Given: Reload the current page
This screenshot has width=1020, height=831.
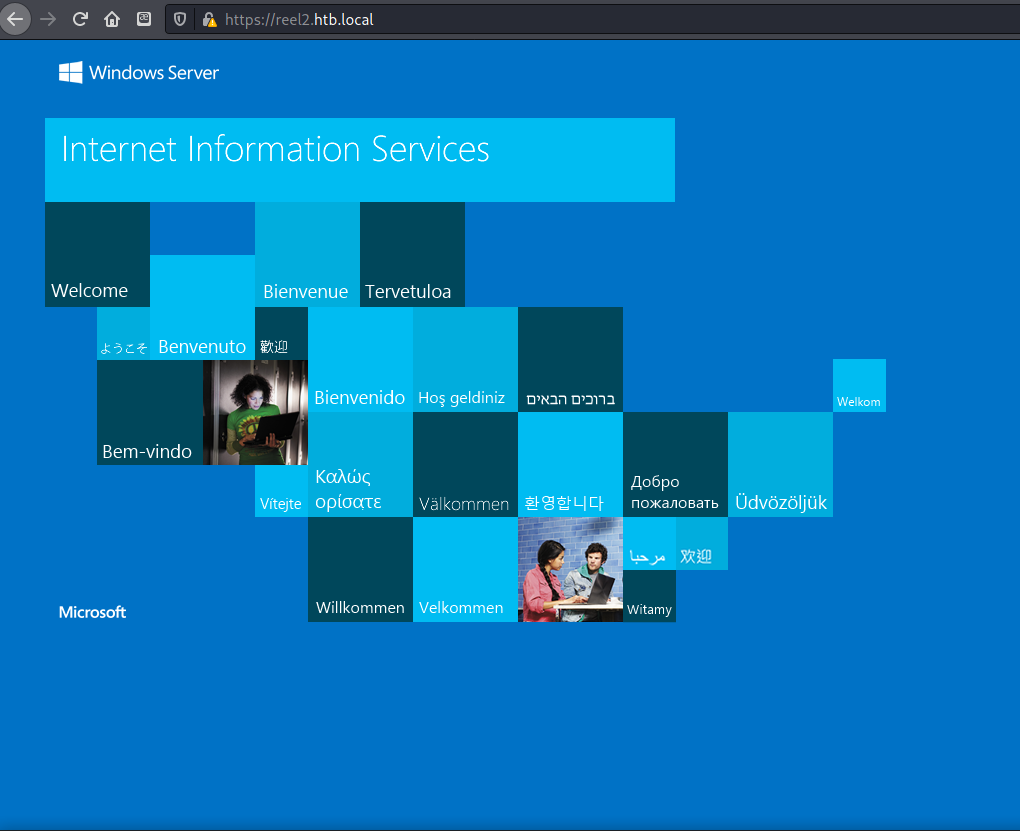Looking at the screenshot, I should 80,19.
